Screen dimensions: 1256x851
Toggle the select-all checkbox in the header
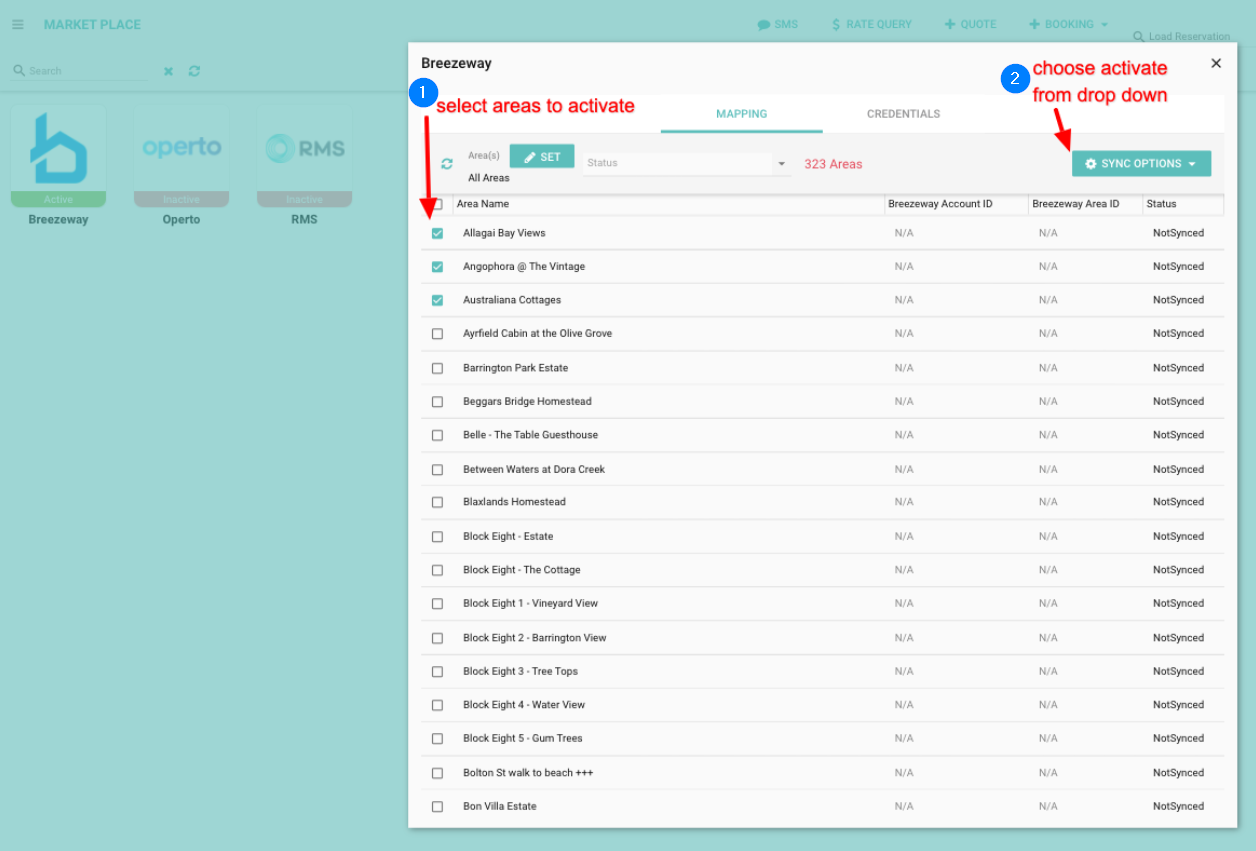point(437,204)
